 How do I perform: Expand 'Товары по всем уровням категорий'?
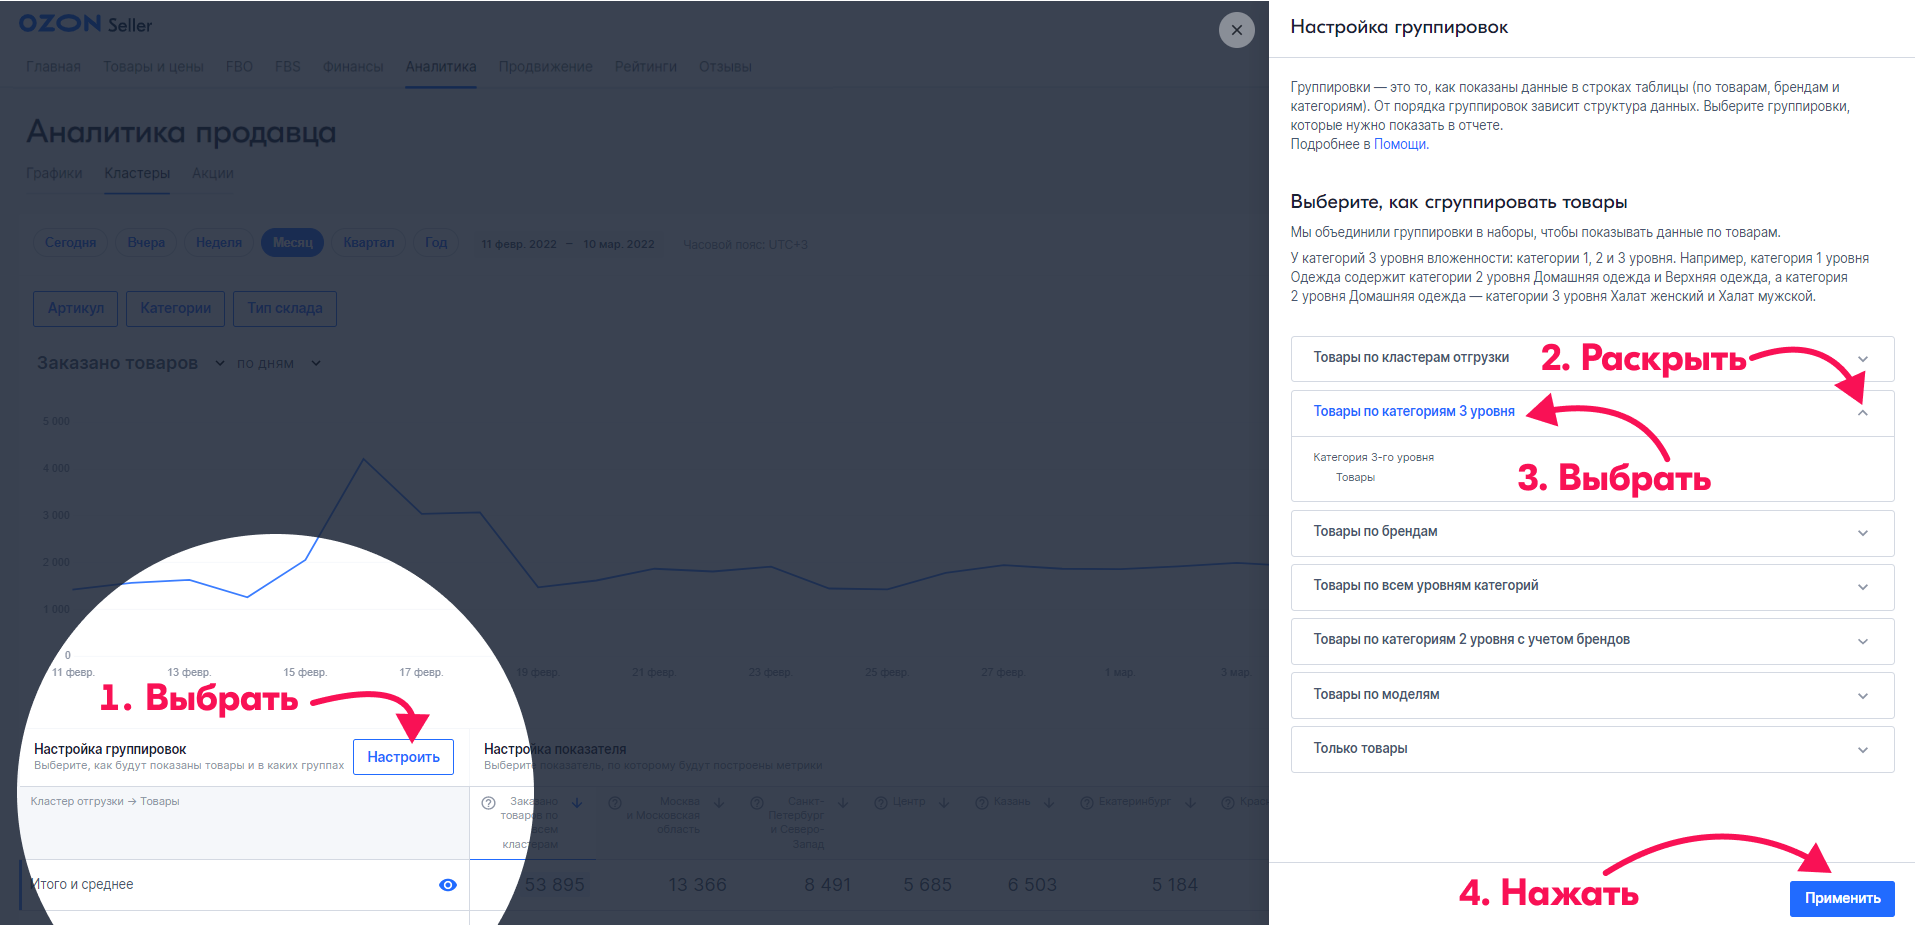pos(1862,587)
